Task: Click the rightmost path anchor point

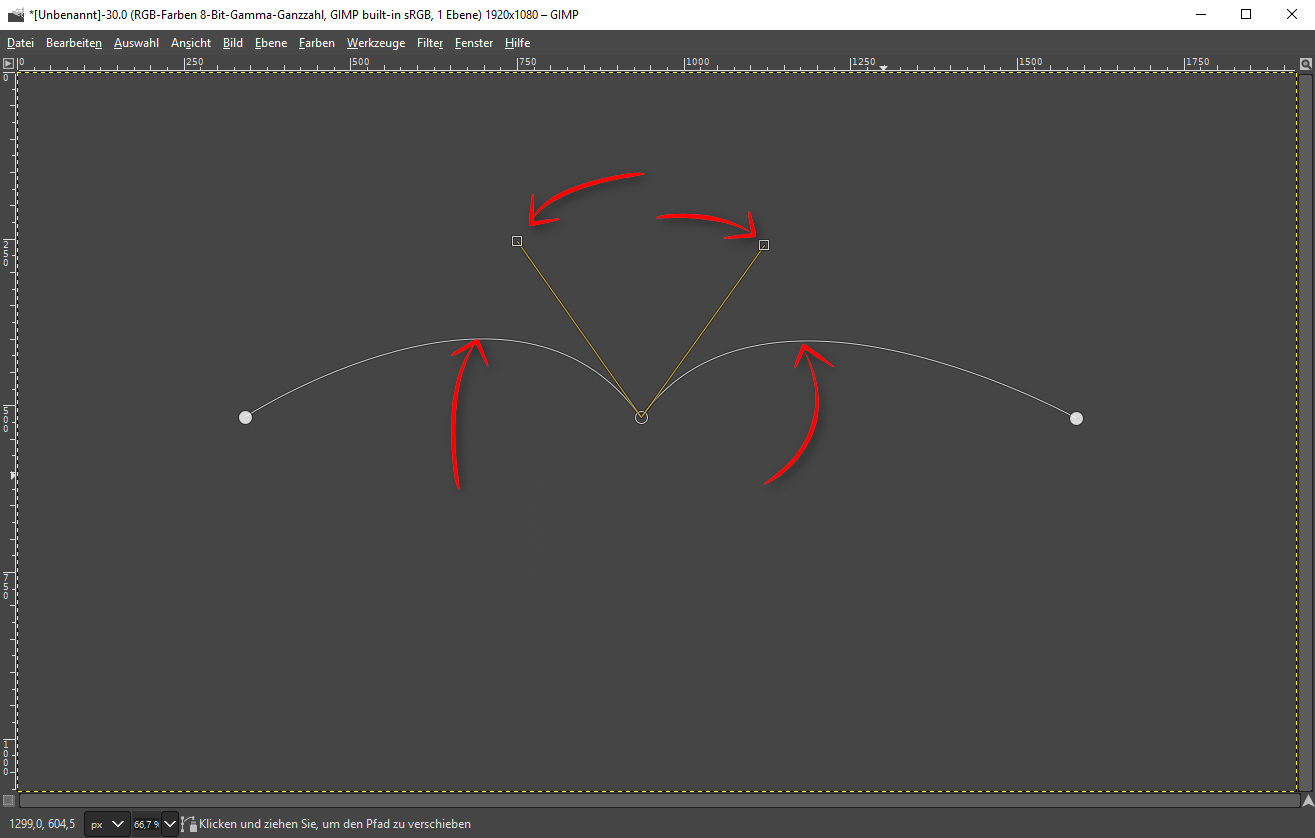Action: [1076, 418]
